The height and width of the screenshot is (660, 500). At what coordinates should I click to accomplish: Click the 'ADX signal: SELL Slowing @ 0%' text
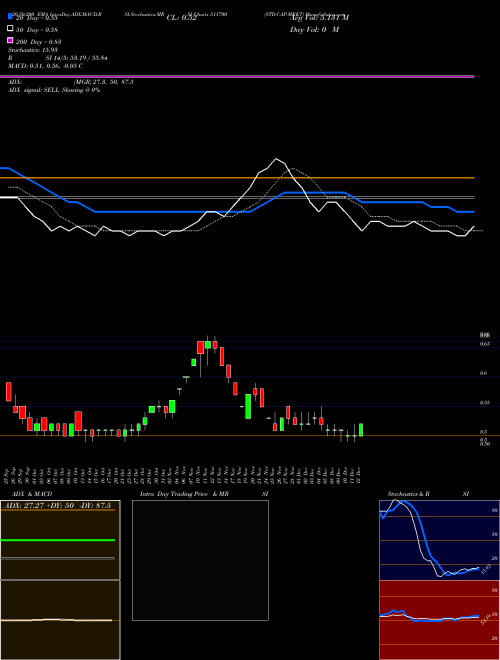tap(54, 90)
